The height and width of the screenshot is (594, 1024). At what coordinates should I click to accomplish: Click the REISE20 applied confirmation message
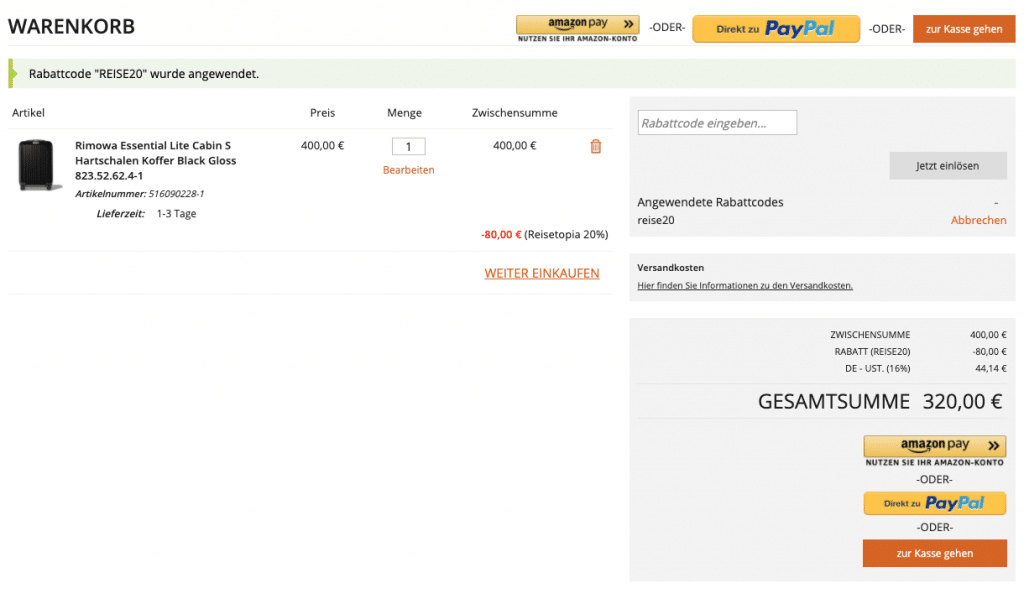click(144, 74)
